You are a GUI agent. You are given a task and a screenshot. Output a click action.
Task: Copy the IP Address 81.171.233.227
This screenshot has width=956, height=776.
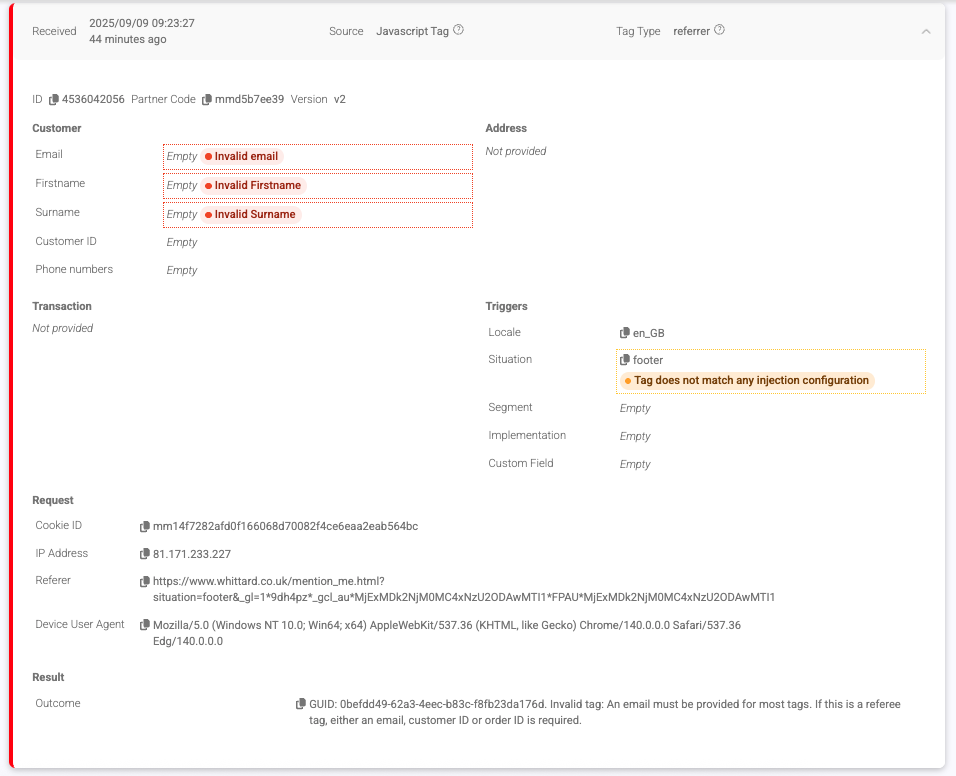(145, 554)
